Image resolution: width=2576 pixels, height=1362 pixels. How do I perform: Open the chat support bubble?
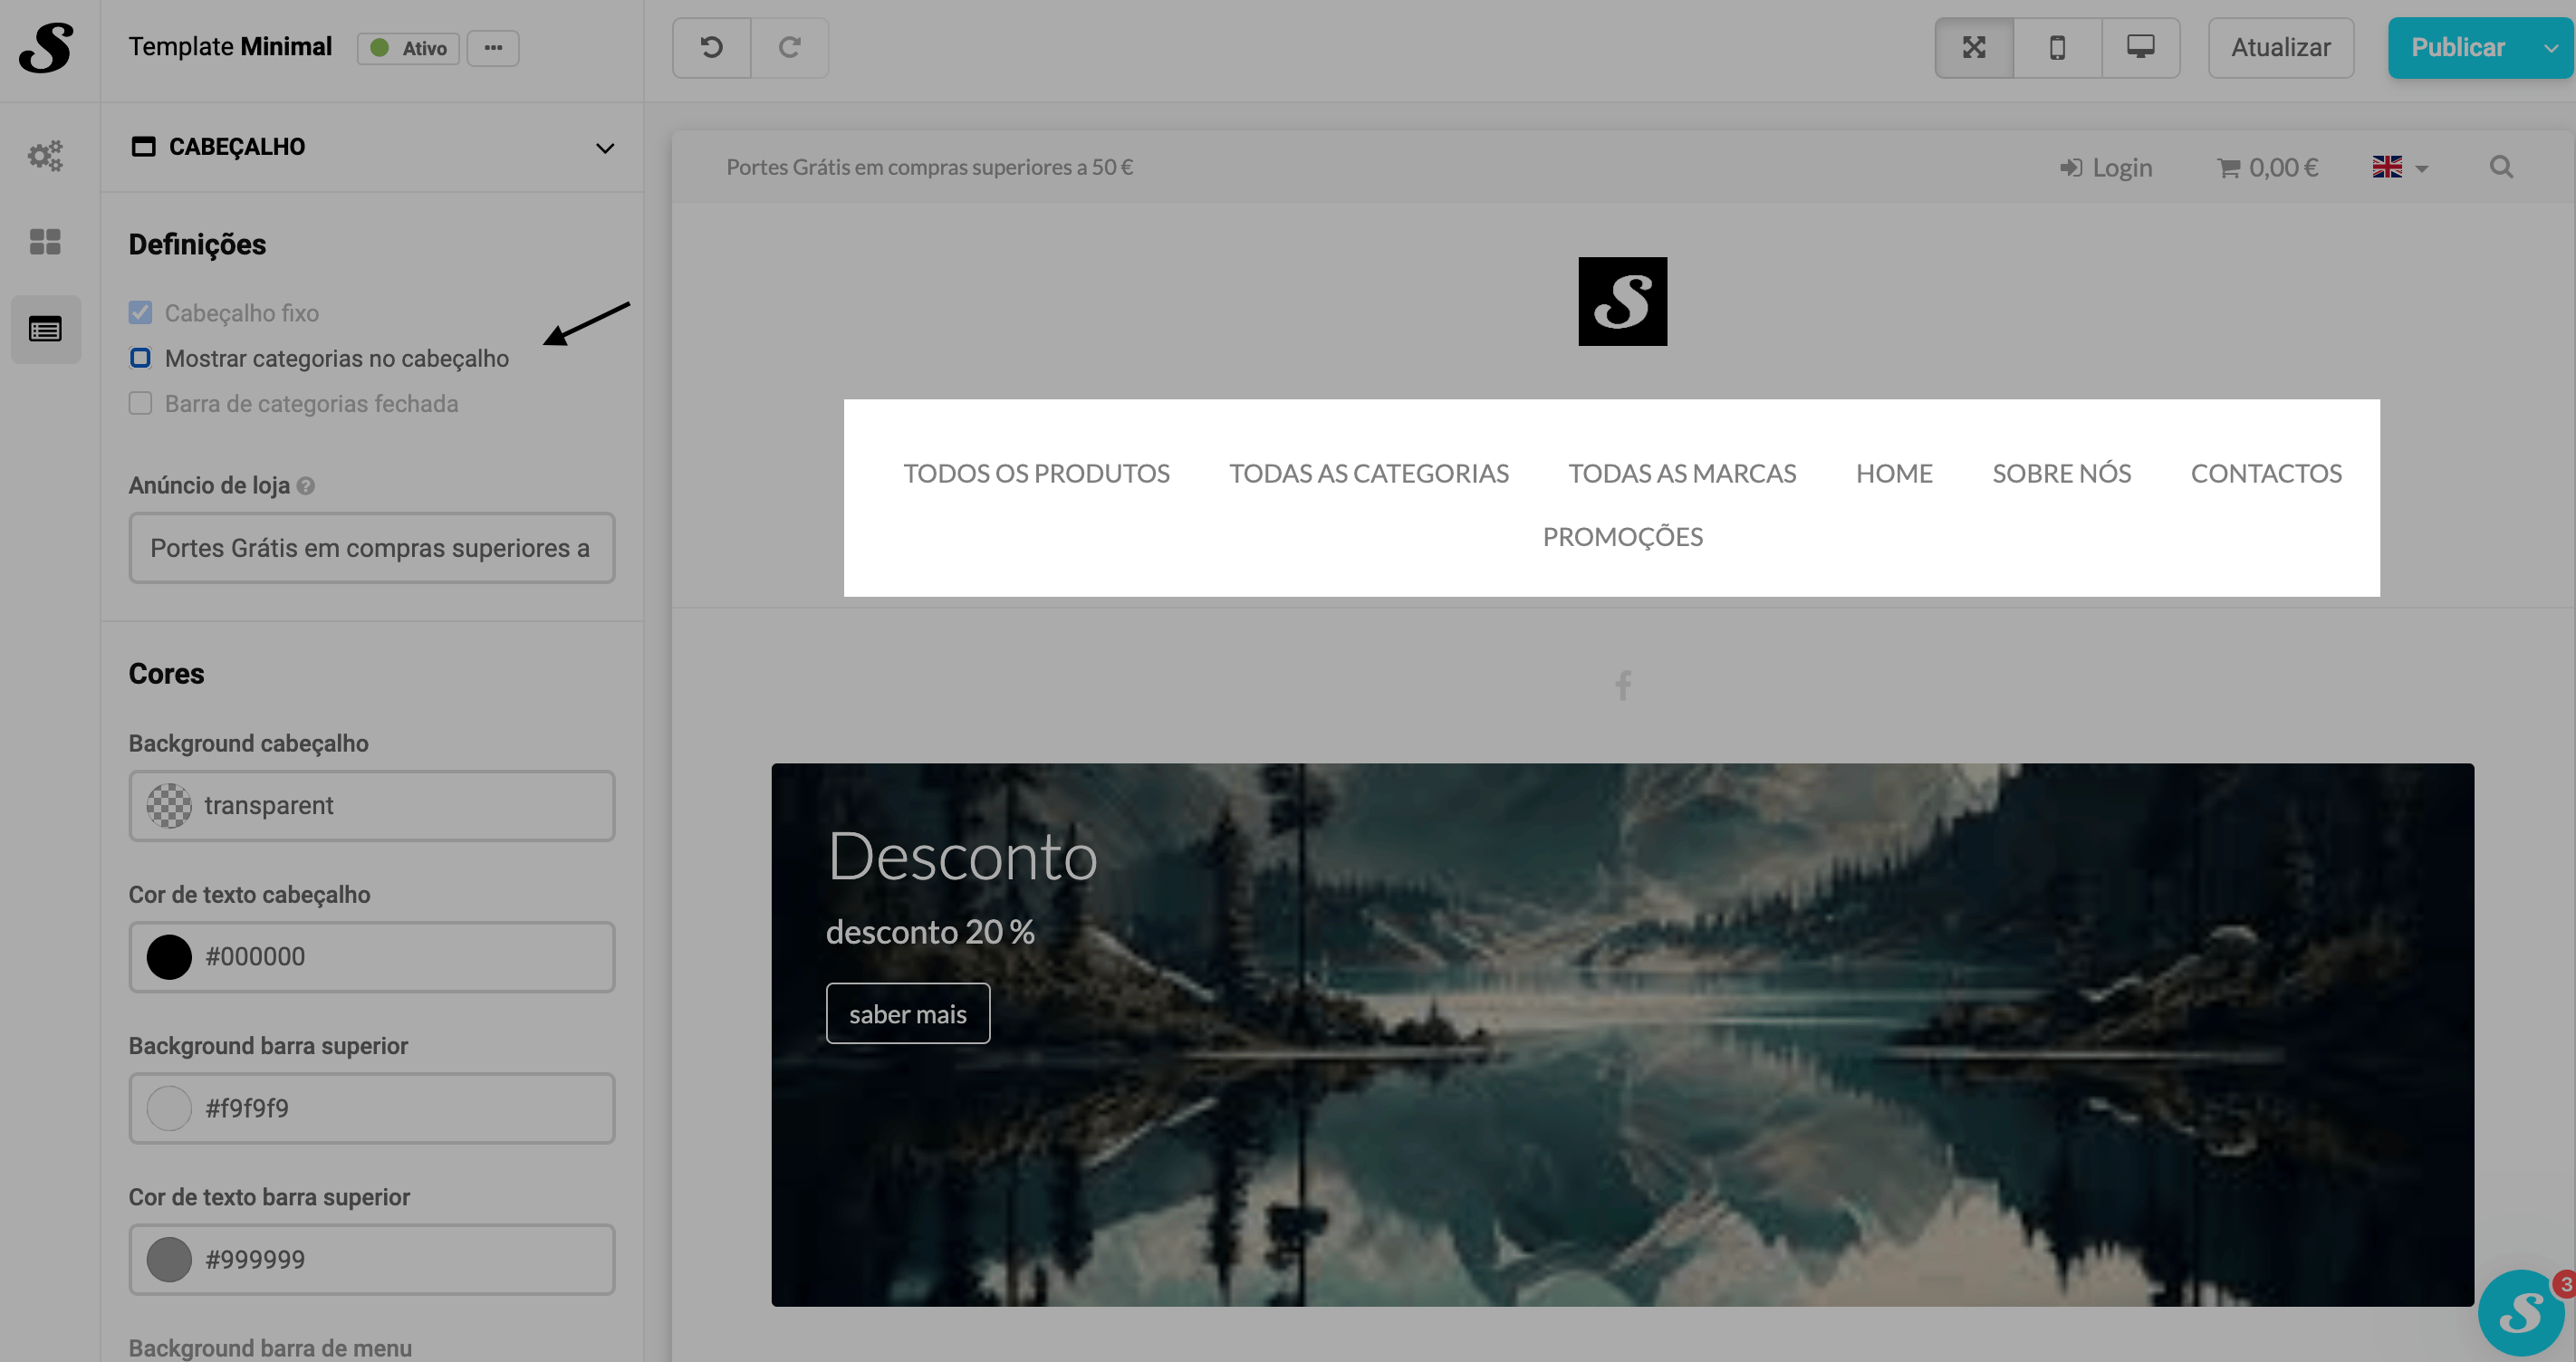(2521, 1312)
